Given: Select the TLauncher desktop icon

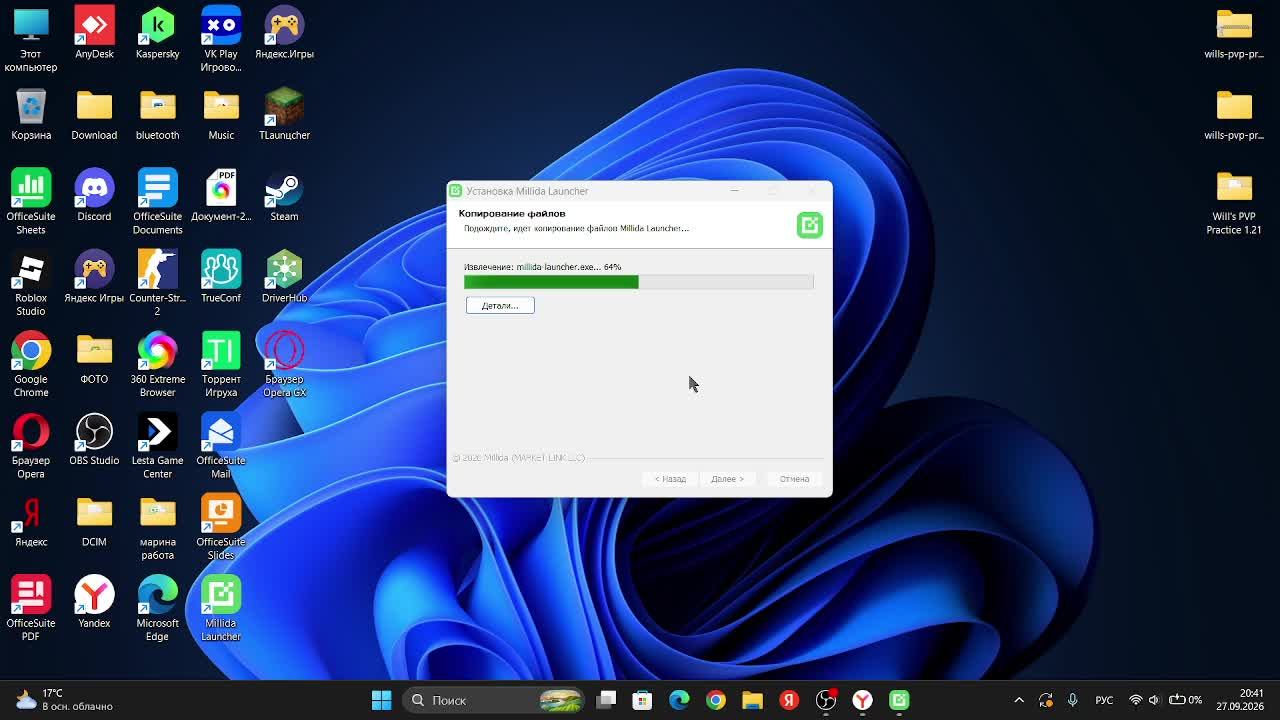Looking at the screenshot, I should [284, 115].
